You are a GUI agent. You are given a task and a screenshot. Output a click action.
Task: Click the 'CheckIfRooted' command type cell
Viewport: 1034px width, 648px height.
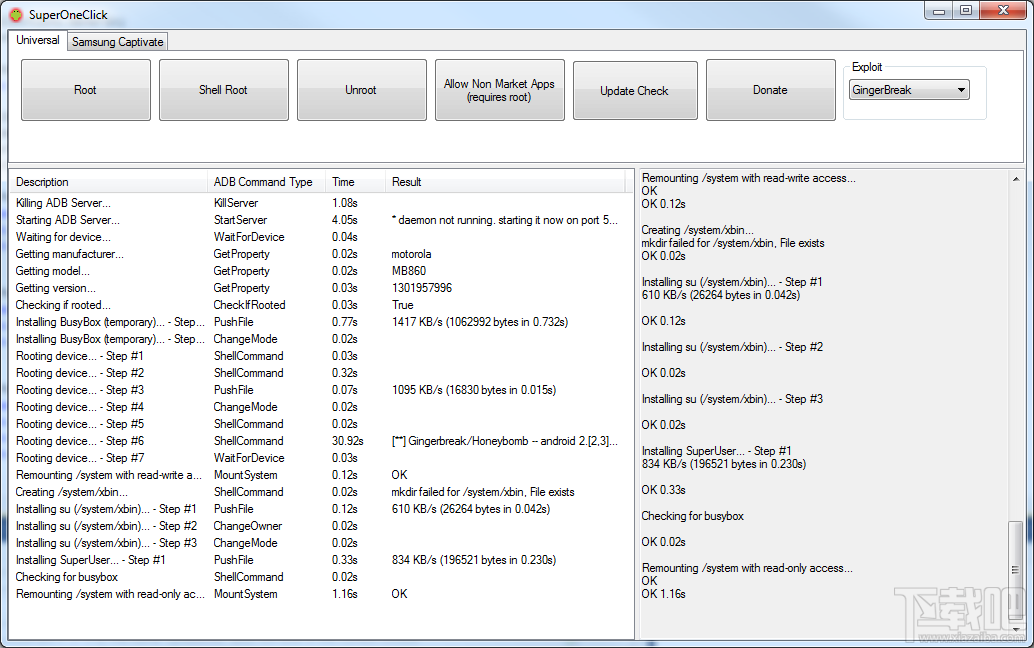point(249,305)
